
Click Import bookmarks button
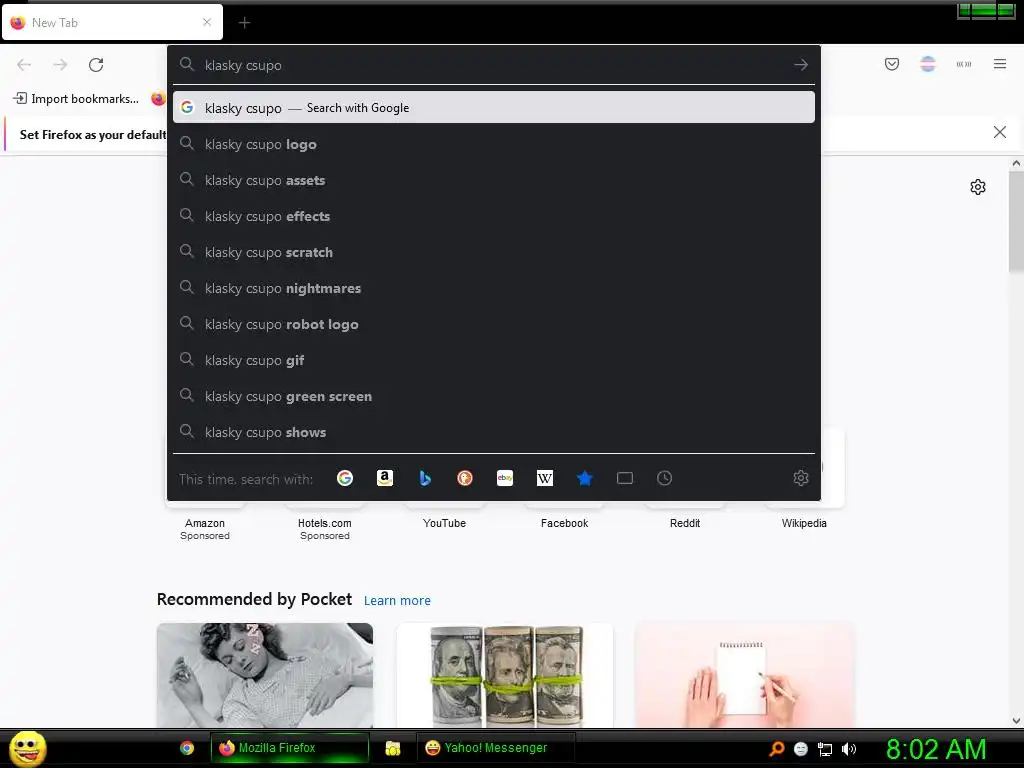(76, 99)
